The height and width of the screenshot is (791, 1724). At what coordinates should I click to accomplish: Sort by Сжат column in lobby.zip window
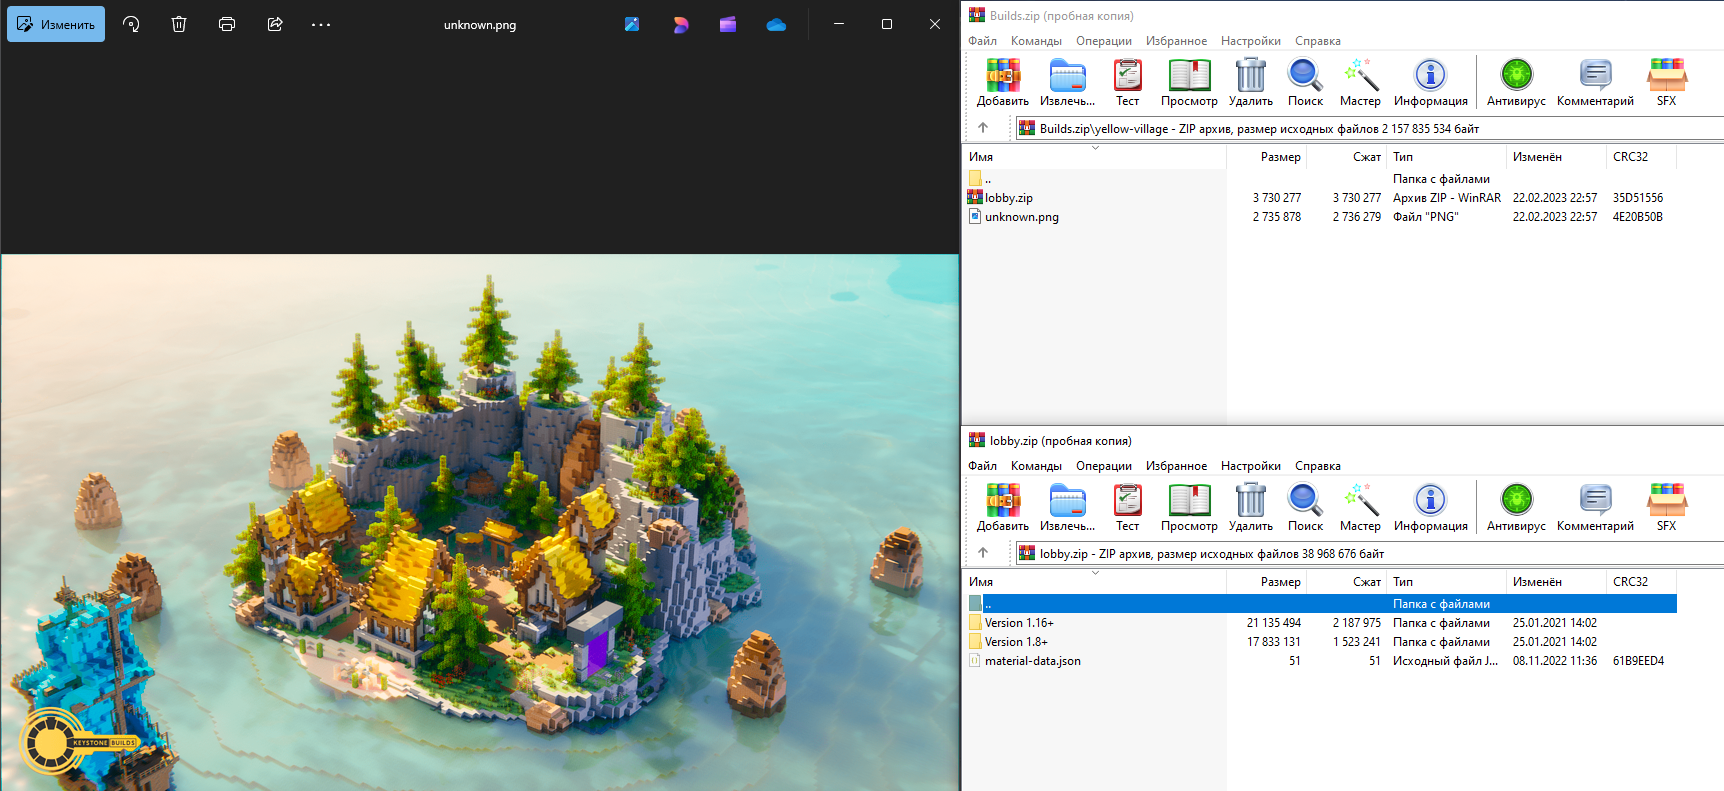click(x=1347, y=582)
